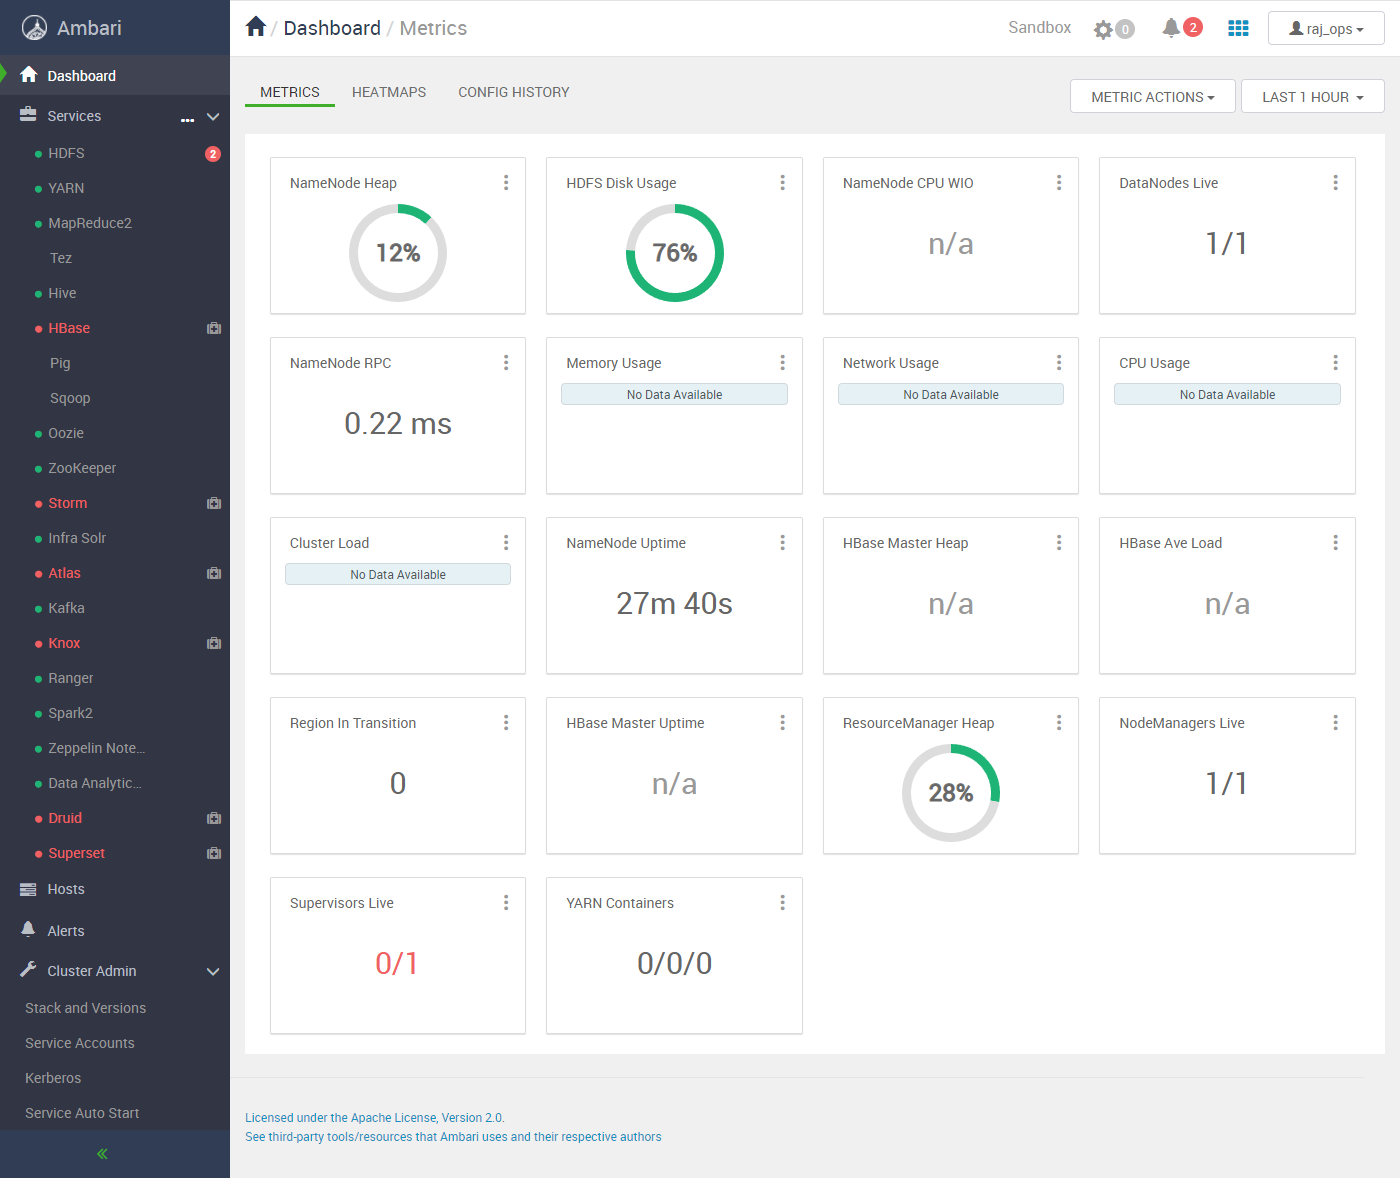Open raj_ops user dropdown
The image size is (1400, 1178).
click(1326, 29)
